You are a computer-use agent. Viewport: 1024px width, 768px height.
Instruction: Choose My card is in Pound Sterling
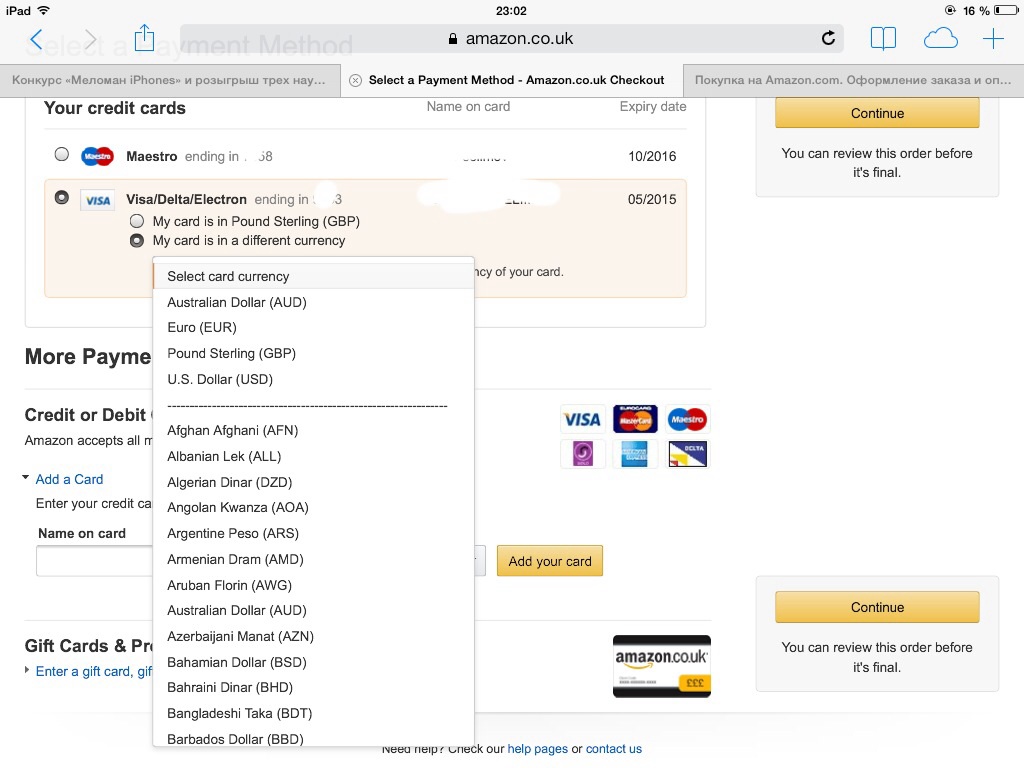click(136, 221)
